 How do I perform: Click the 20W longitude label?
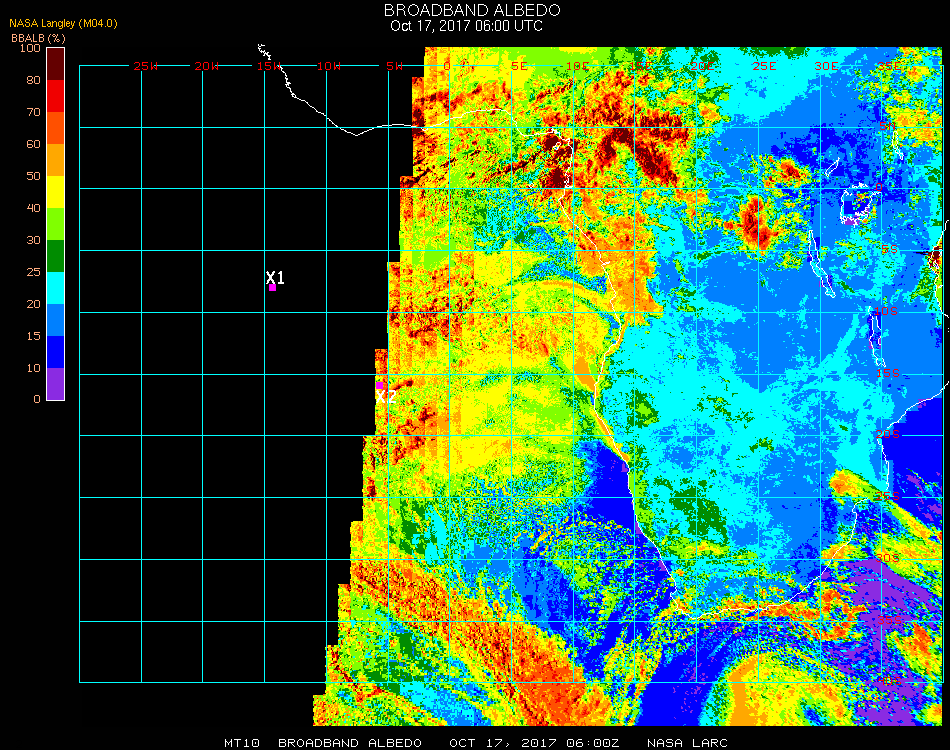click(x=207, y=66)
